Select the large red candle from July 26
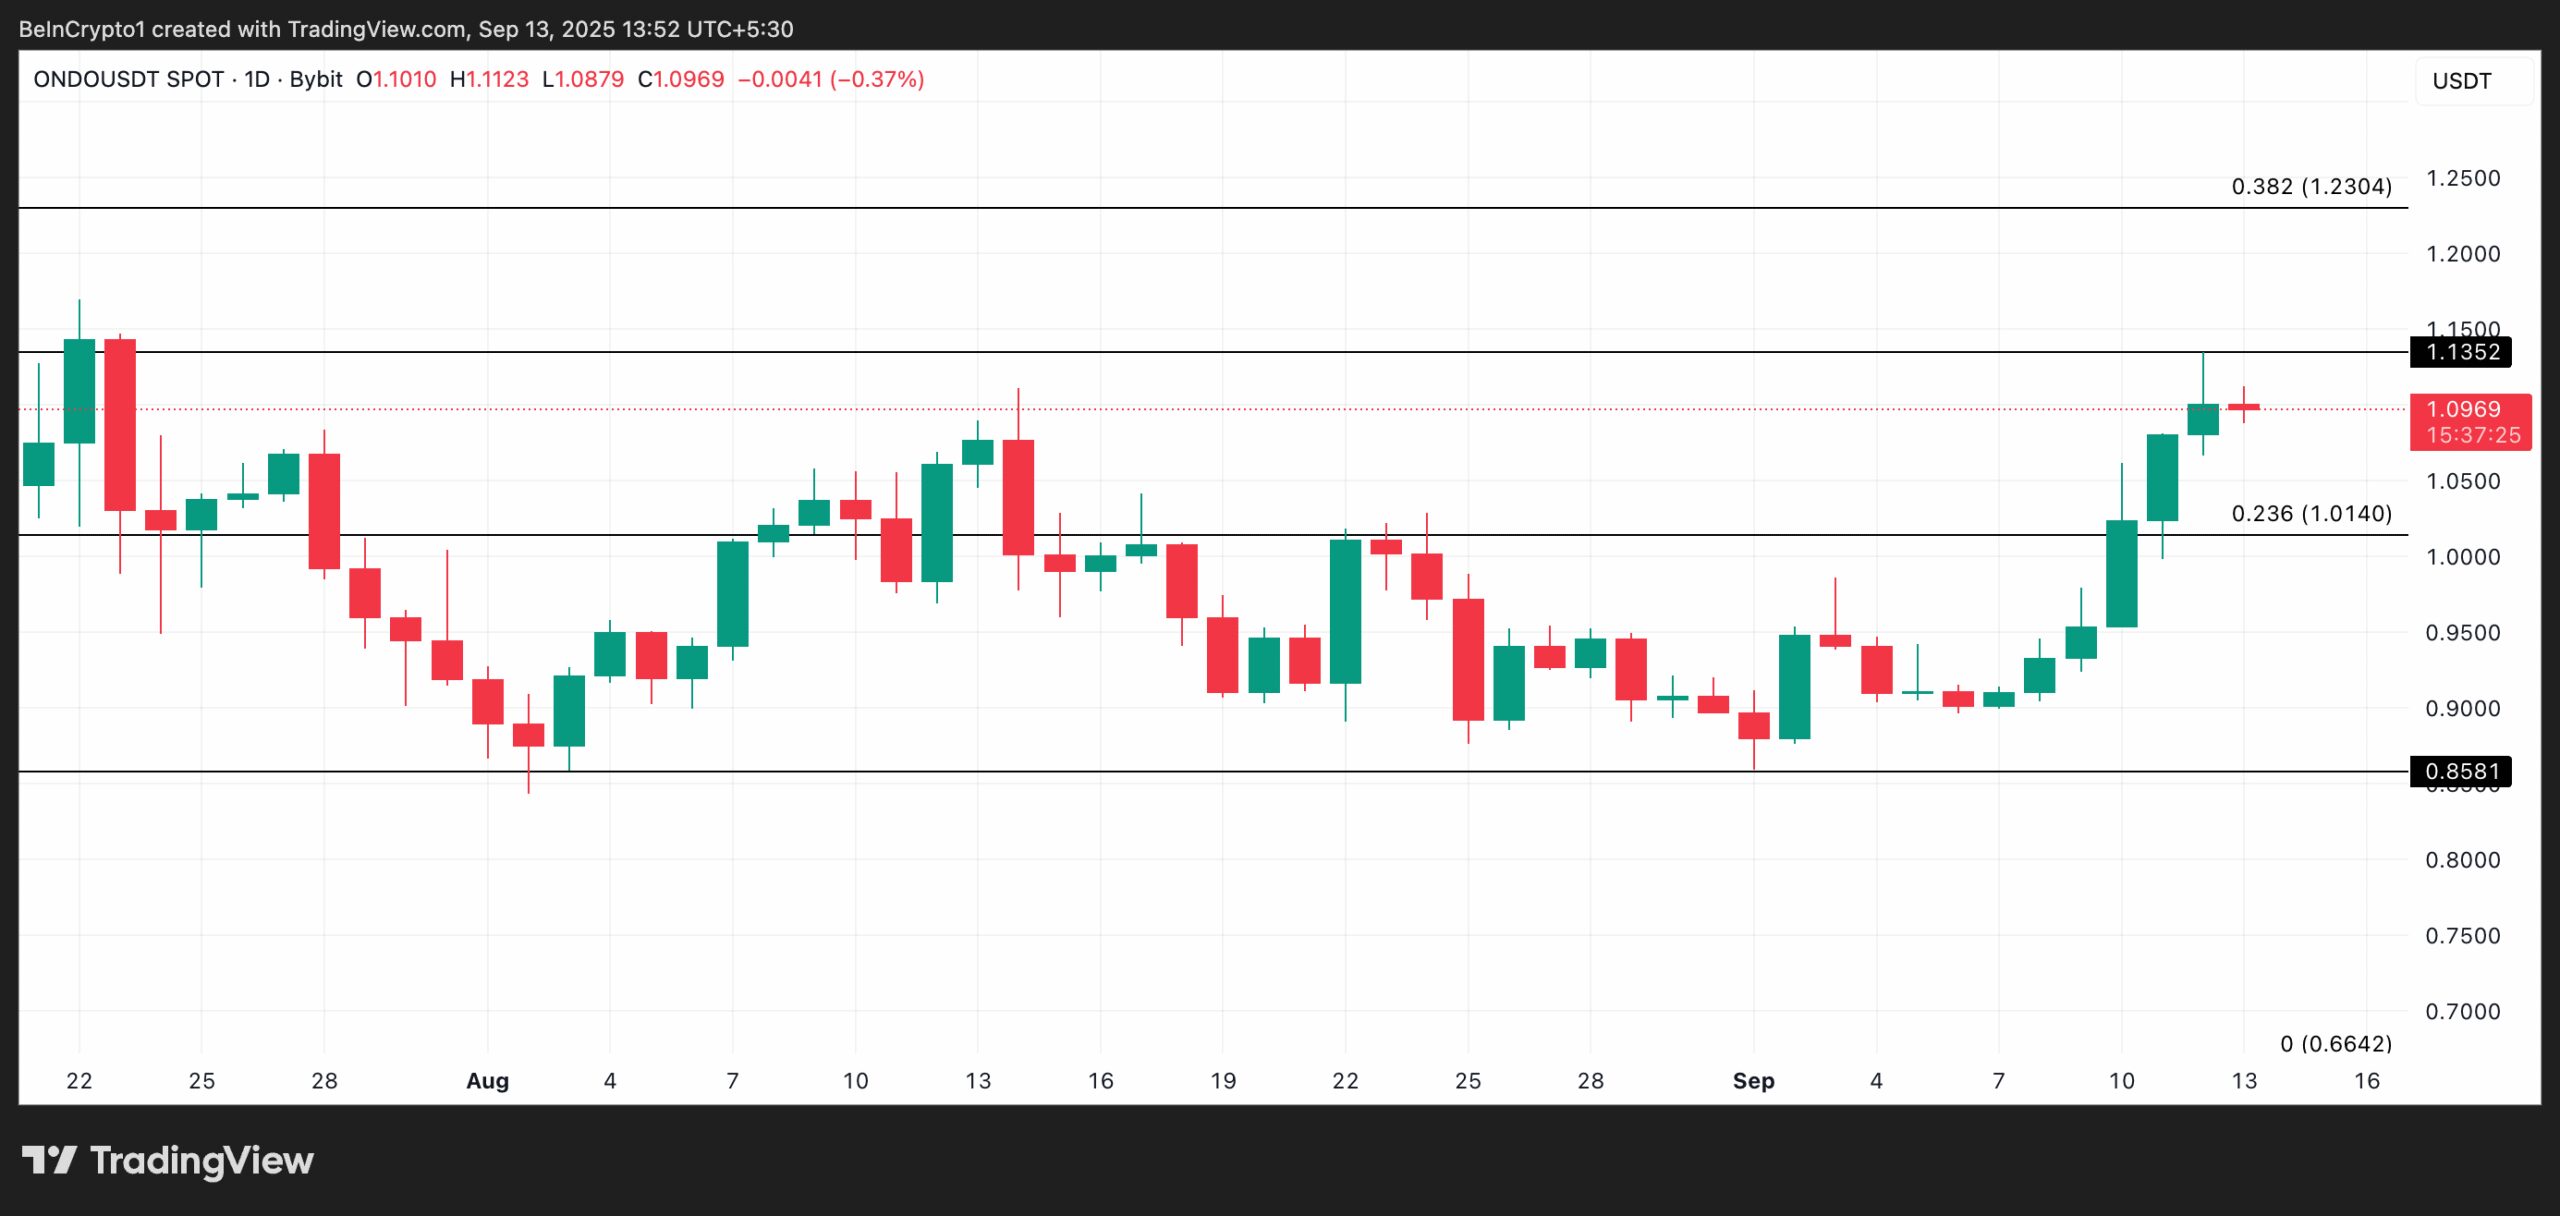Image resolution: width=2560 pixels, height=1216 pixels. coord(324,510)
